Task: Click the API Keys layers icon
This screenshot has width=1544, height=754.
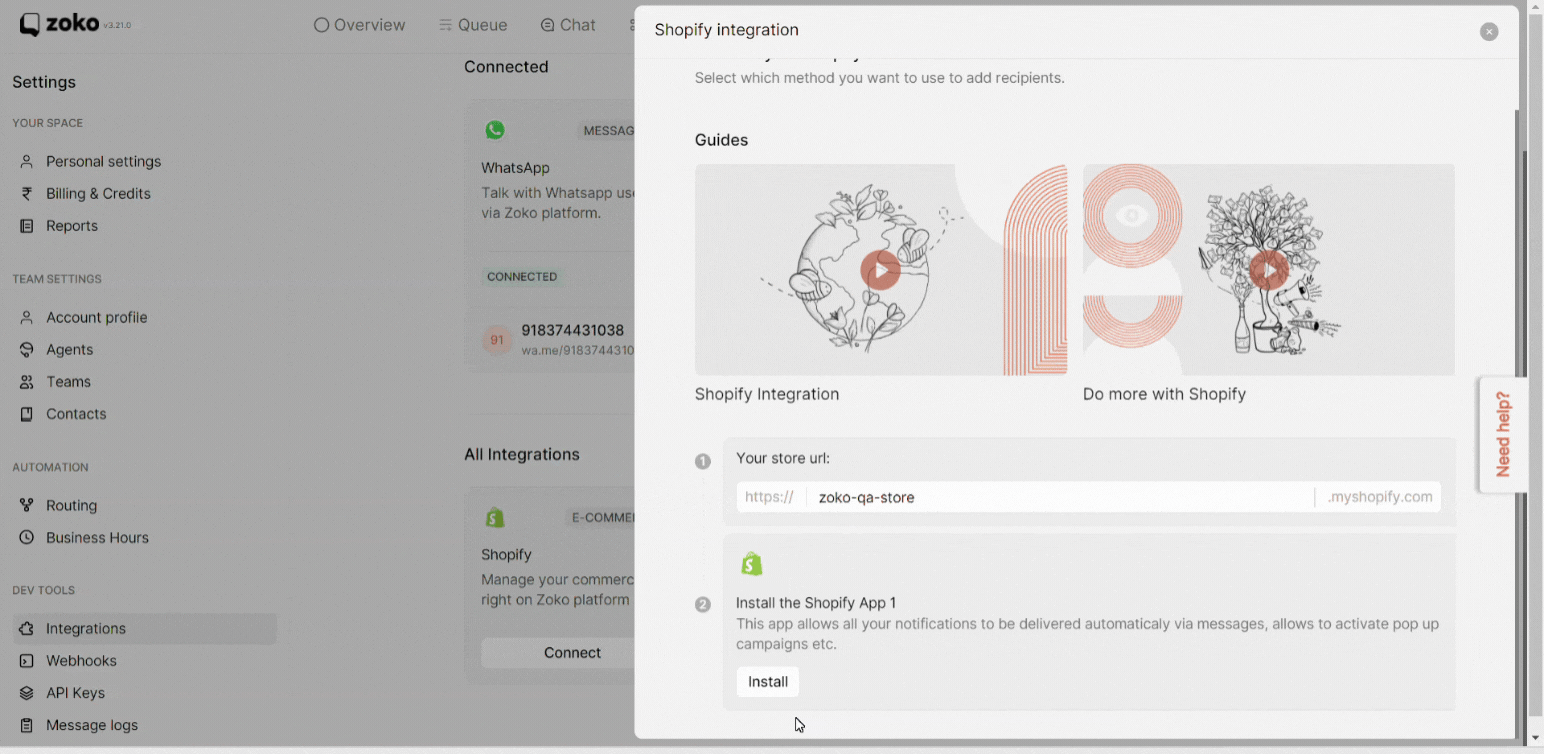Action: pyautogui.click(x=27, y=692)
